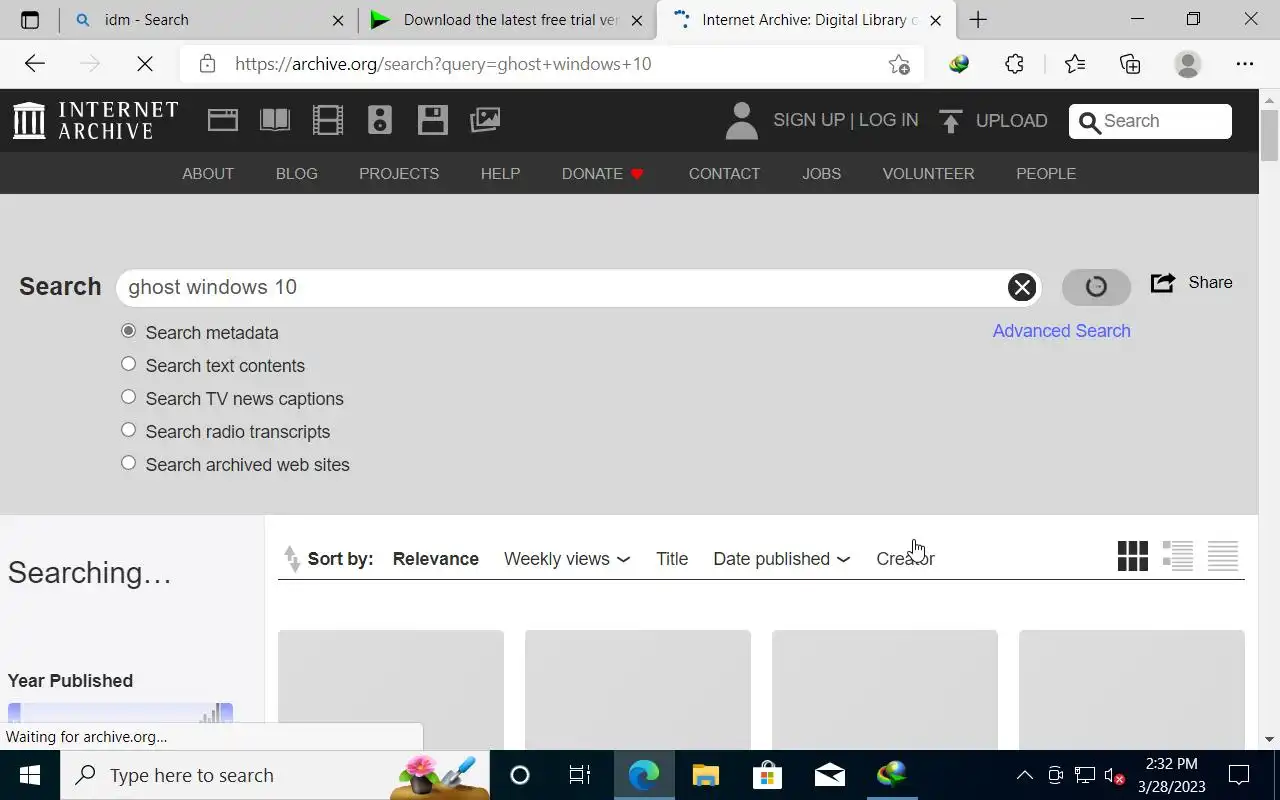
Task: Open the ABOUT menu item
Action: pyautogui.click(x=208, y=173)
